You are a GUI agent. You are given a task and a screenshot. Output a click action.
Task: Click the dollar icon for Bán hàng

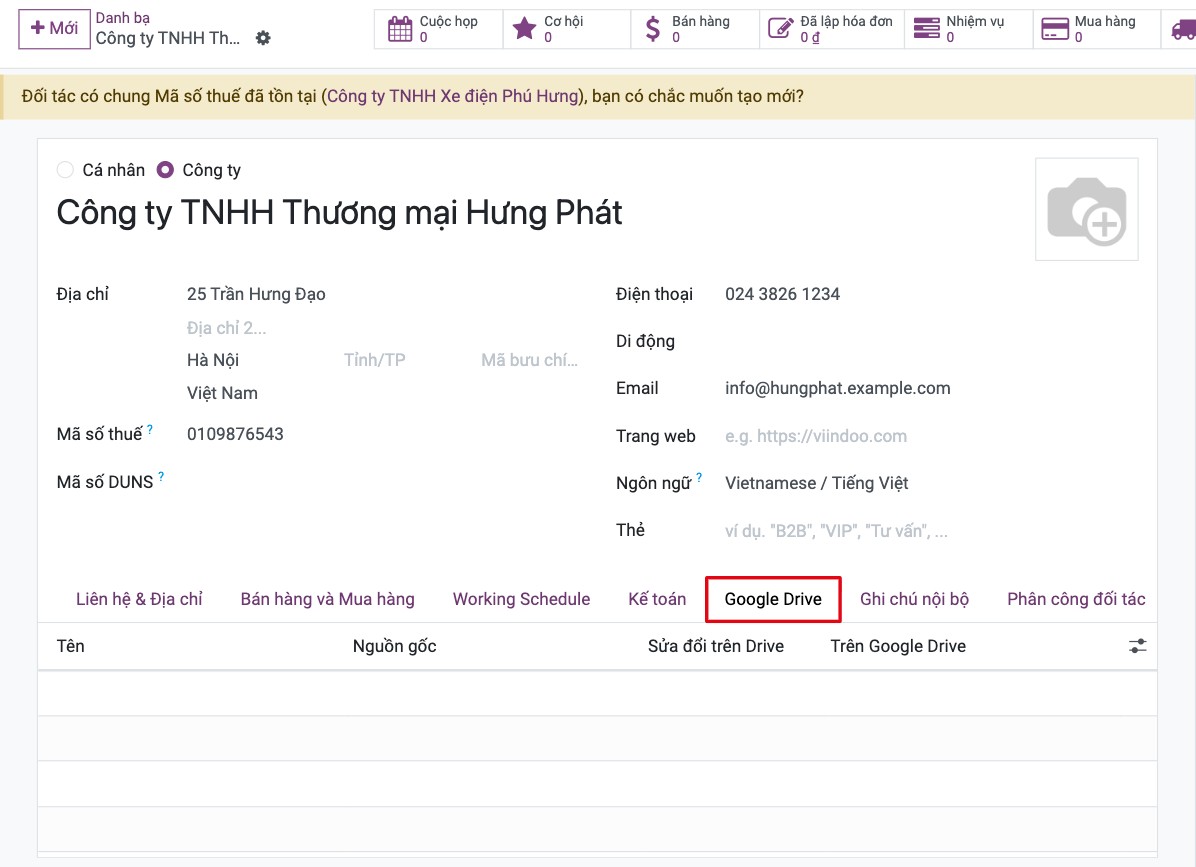(x=653, y=29)
